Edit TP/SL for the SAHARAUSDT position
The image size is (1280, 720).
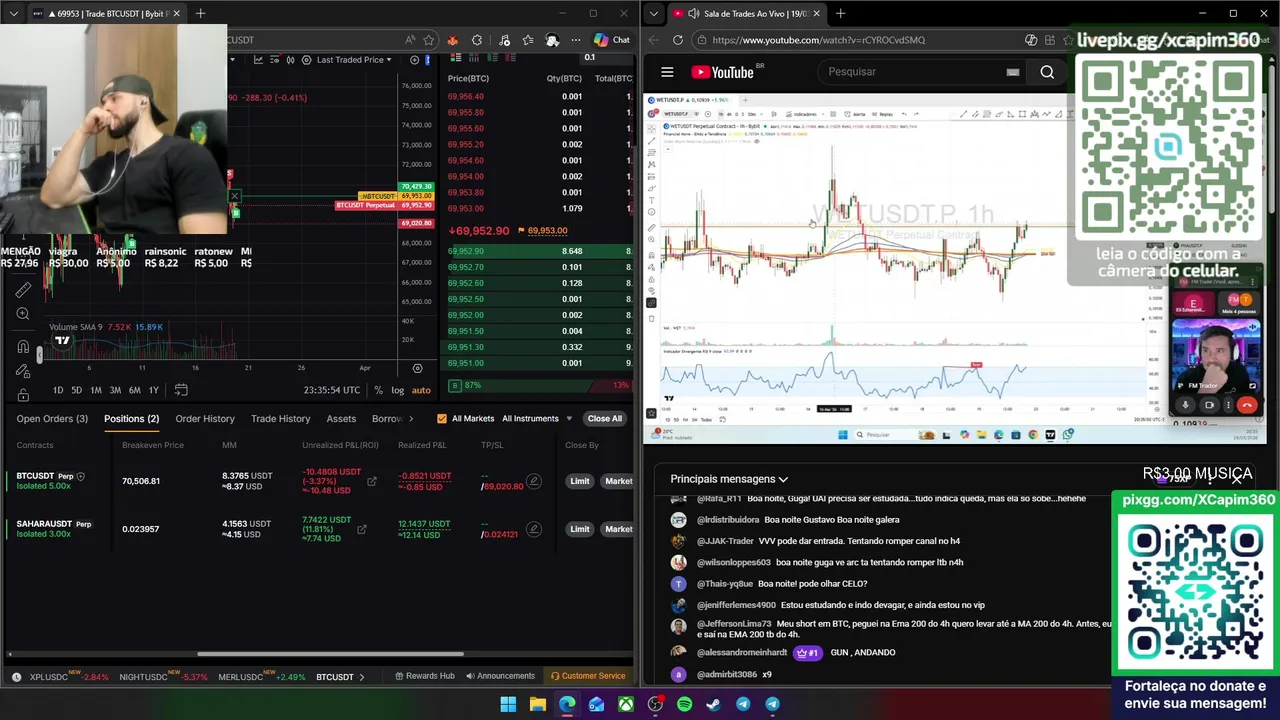tap(534, 529)
